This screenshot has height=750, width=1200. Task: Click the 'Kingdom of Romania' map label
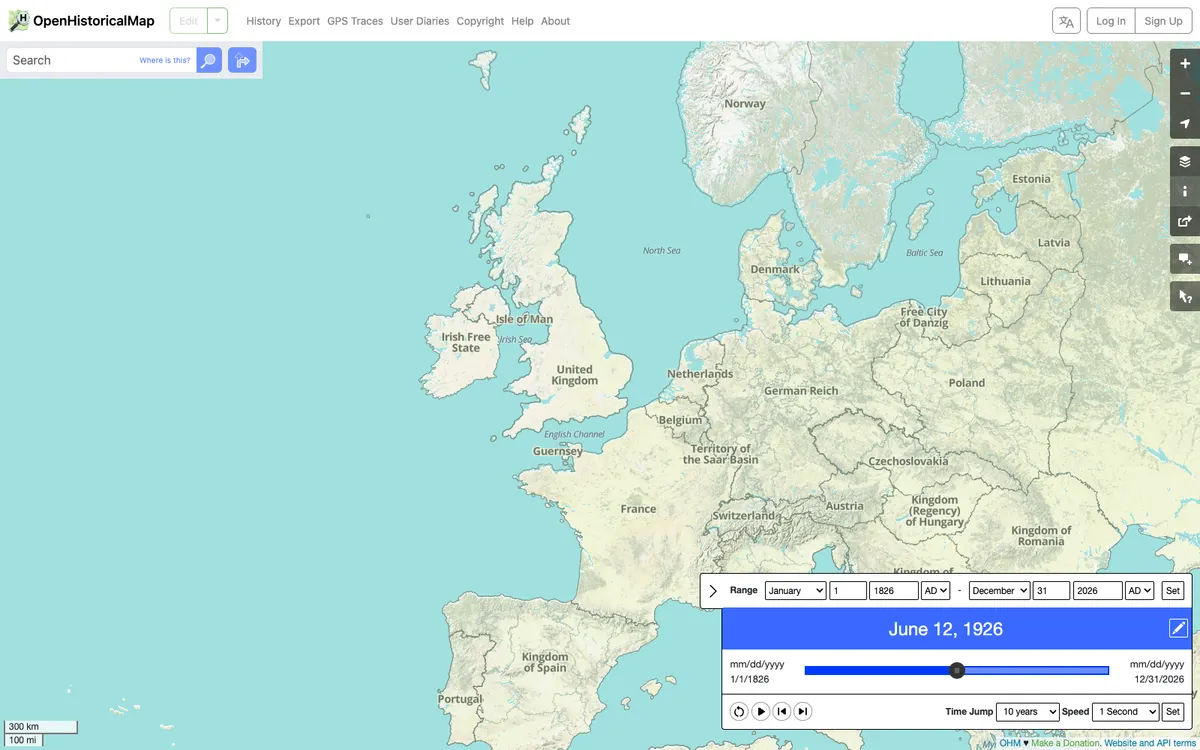[1041, 536]
